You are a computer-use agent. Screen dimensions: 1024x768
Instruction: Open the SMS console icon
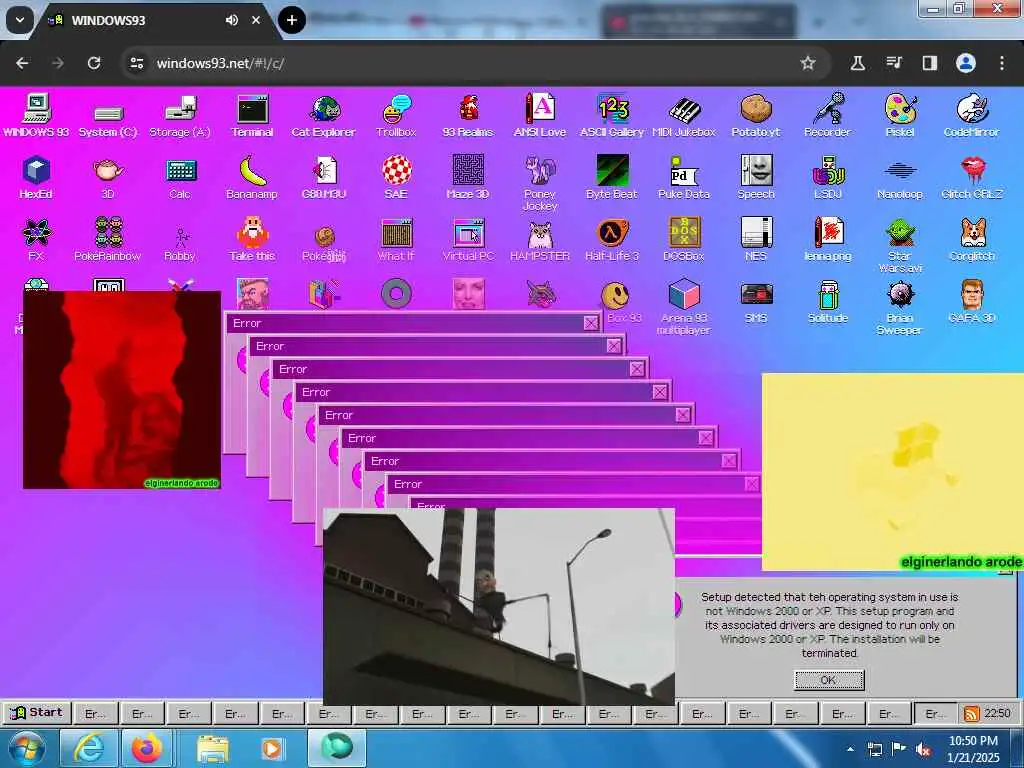[x=756, y=302]
